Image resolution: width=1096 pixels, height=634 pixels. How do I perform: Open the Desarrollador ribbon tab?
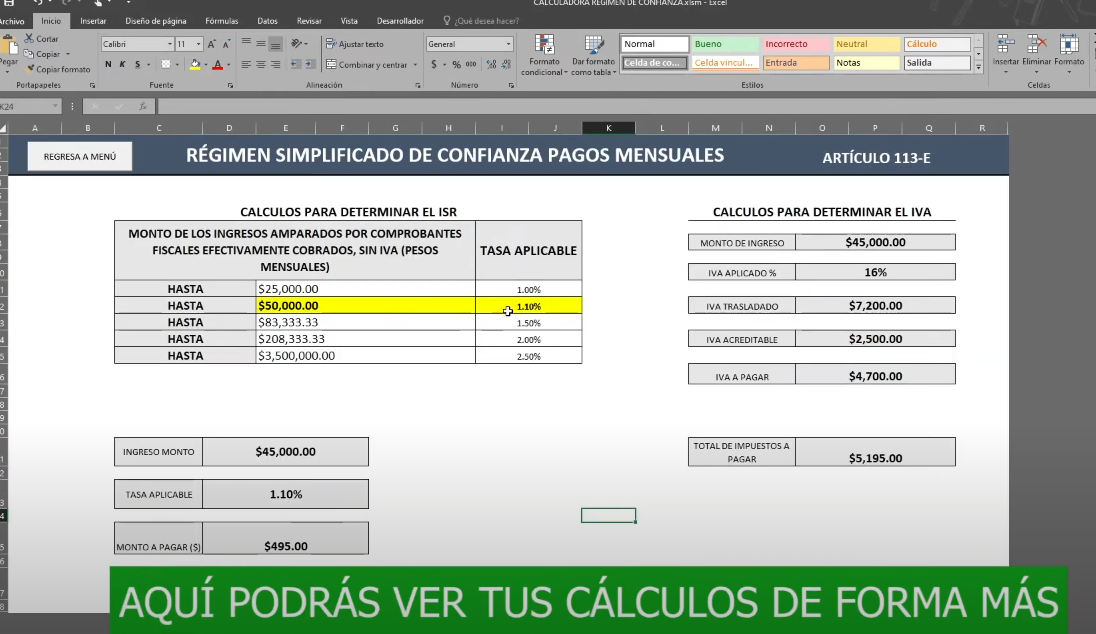click(398, 19)
